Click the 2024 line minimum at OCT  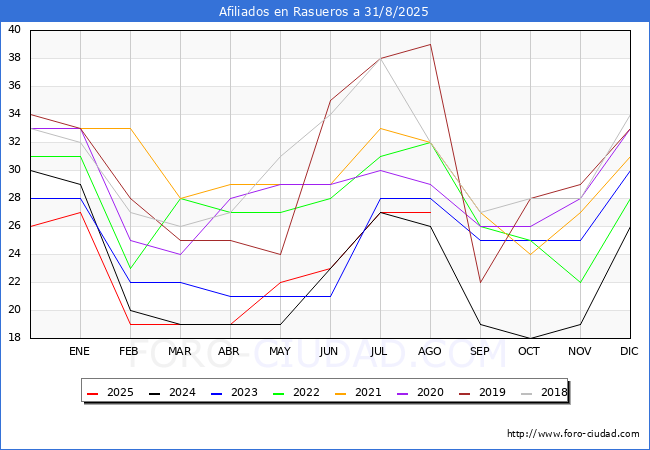(x=531, y=338)
